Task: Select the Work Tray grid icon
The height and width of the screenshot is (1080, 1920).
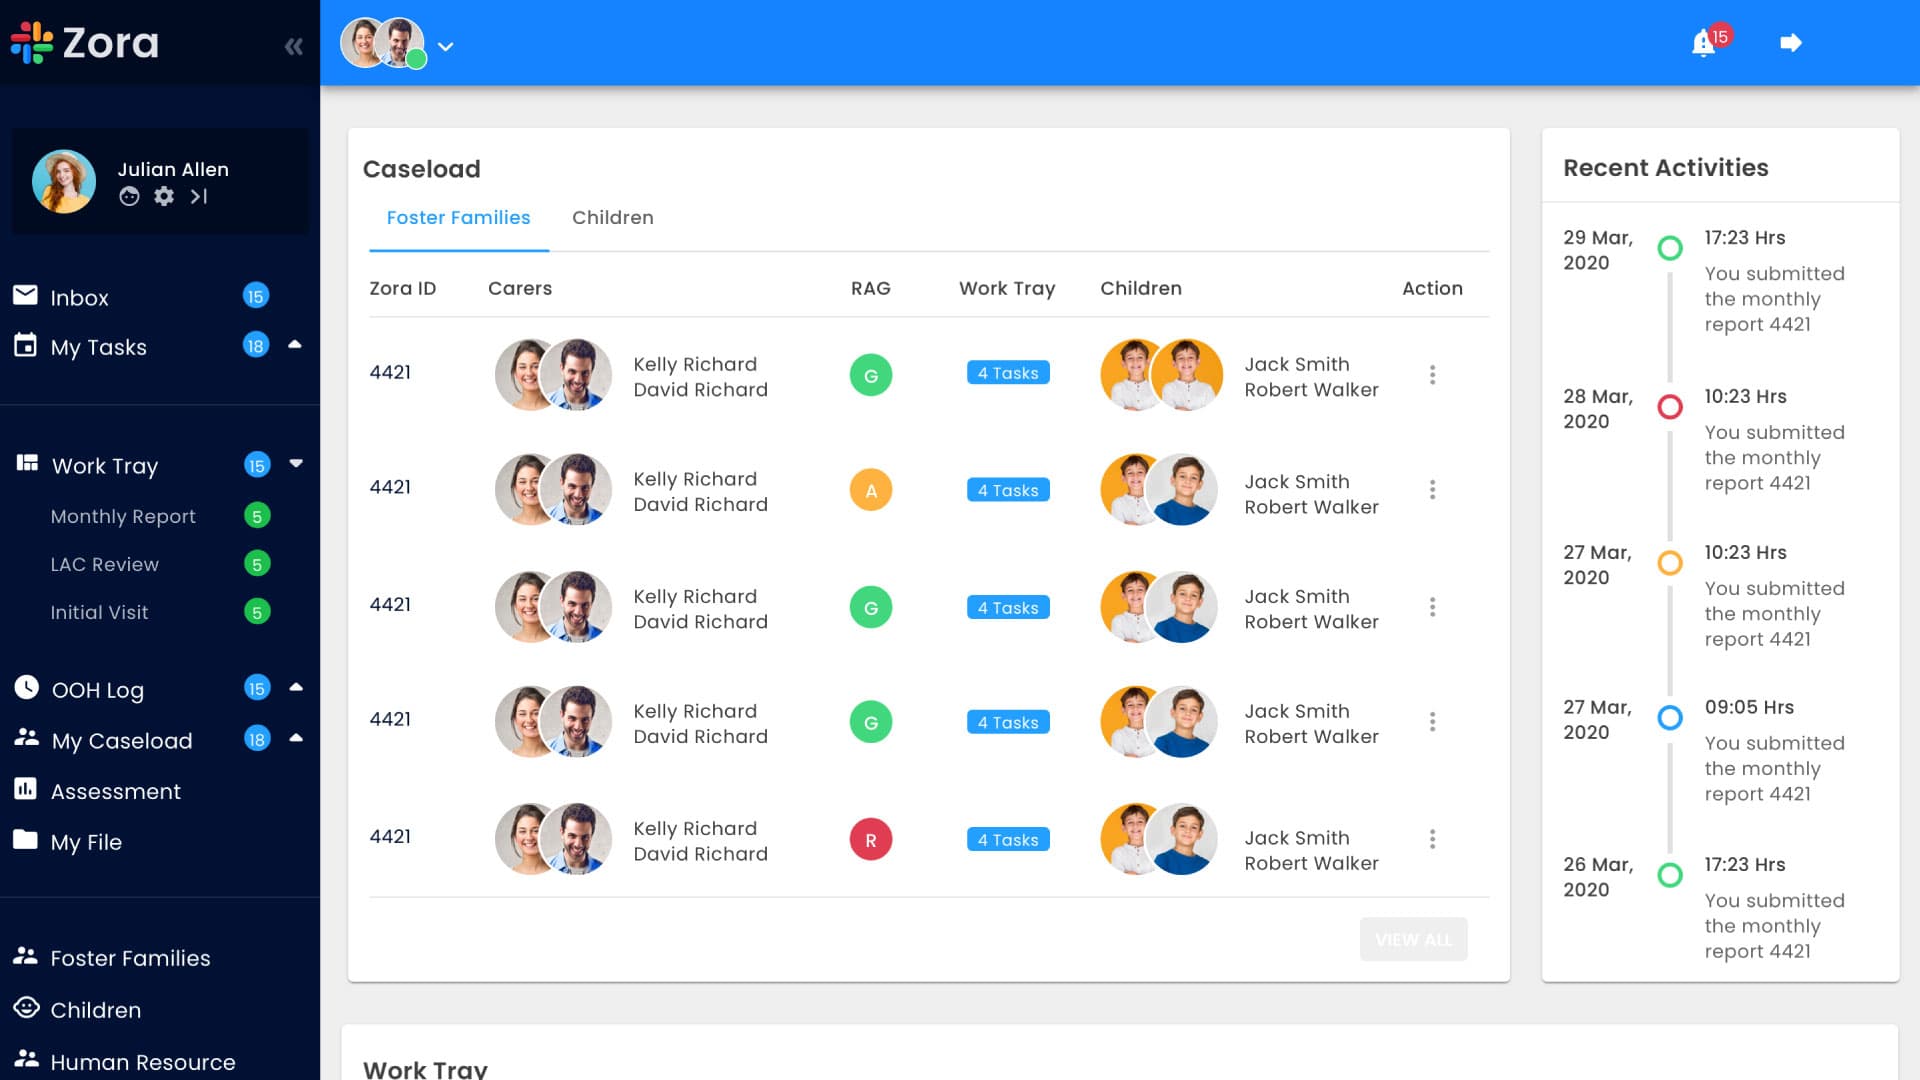Action: click(x=27, y=463)
